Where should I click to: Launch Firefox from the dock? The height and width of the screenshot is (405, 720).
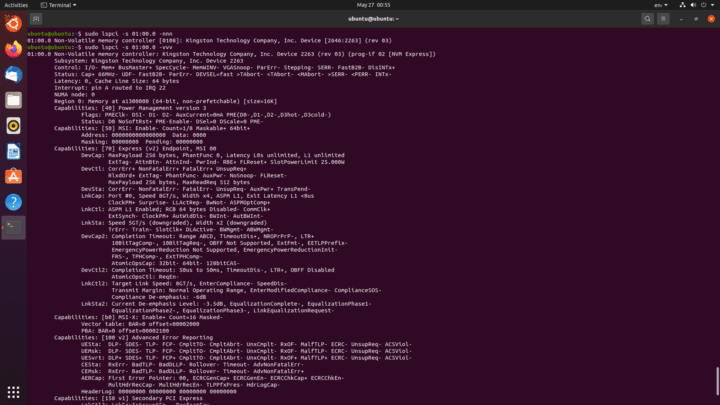pos(13,49)
